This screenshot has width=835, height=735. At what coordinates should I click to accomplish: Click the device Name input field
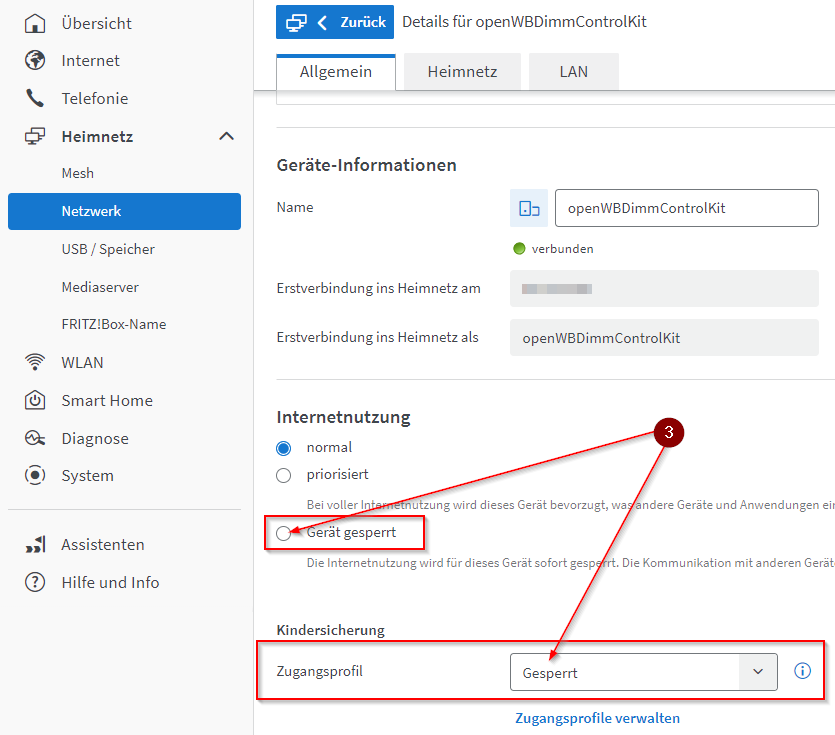[x=686, y=208]
